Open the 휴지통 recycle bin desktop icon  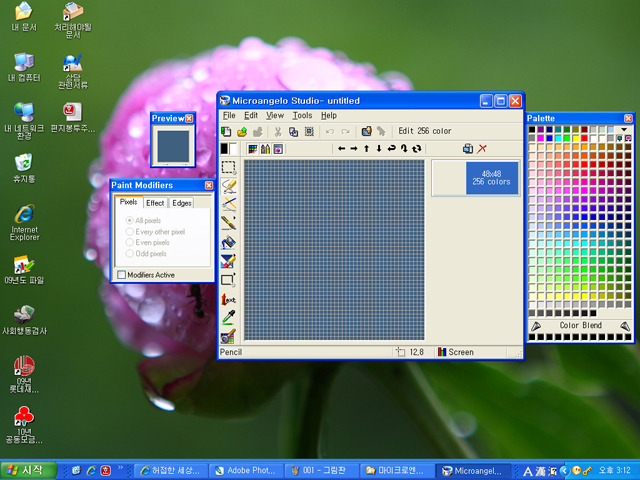(x=24, y=168)
